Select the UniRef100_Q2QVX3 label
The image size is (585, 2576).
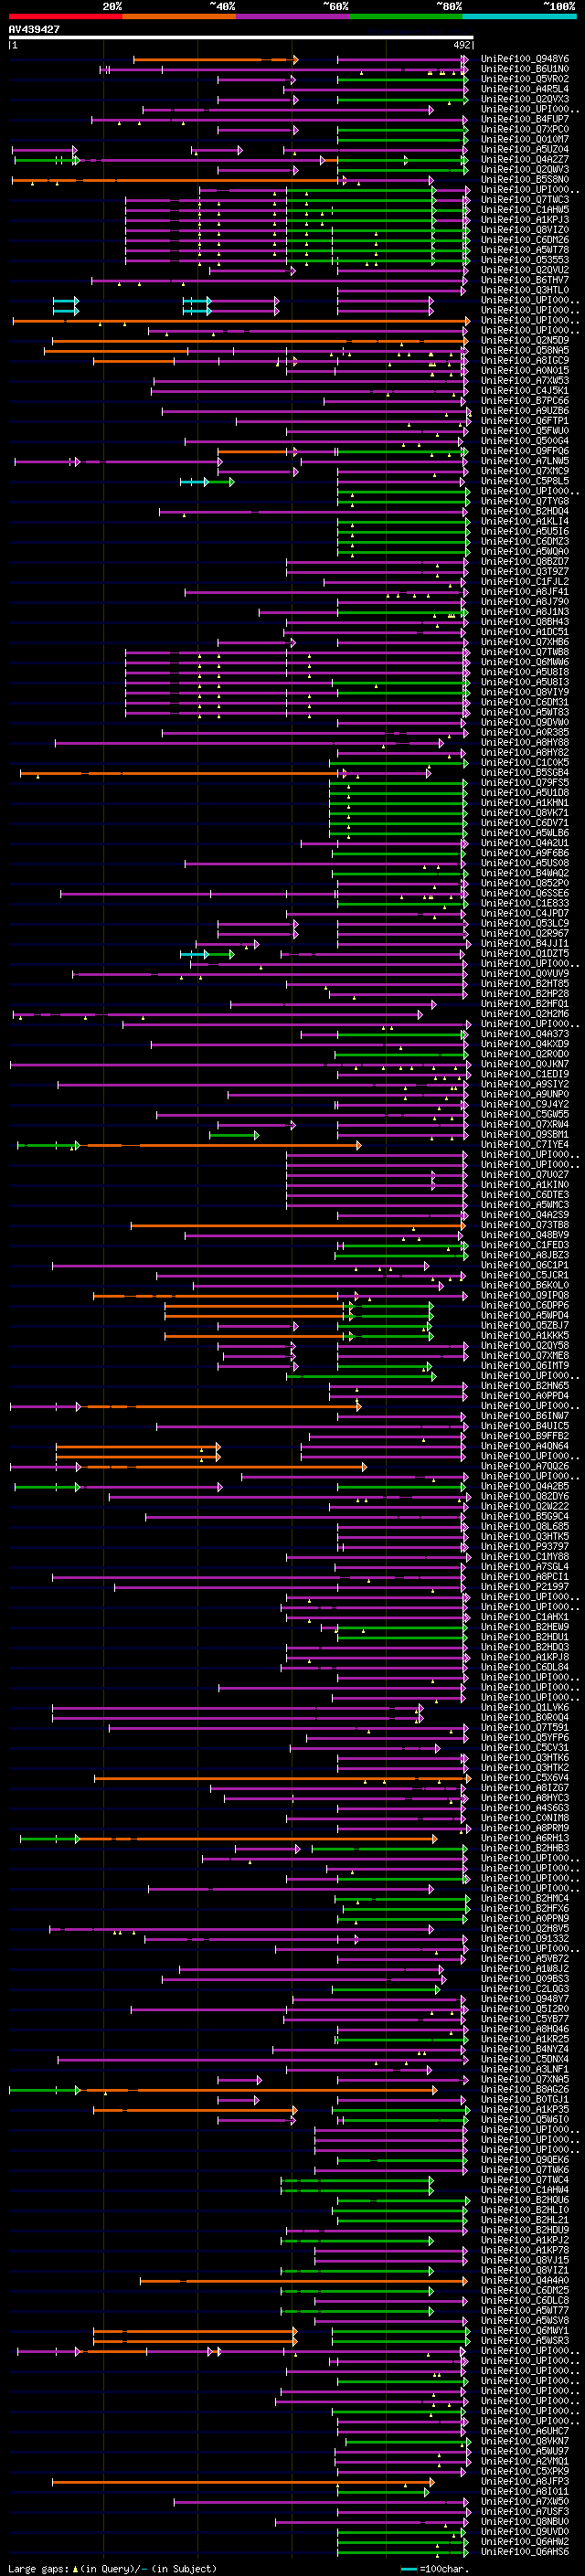point(525,99)
